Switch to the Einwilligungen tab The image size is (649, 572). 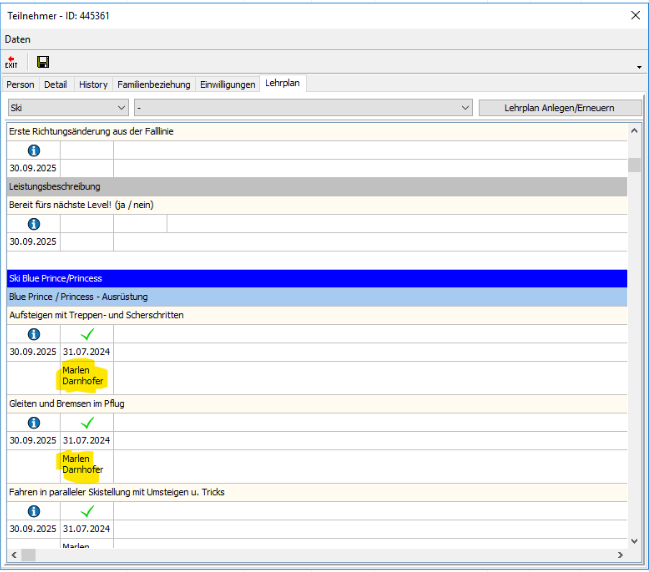tap(227, 85)
